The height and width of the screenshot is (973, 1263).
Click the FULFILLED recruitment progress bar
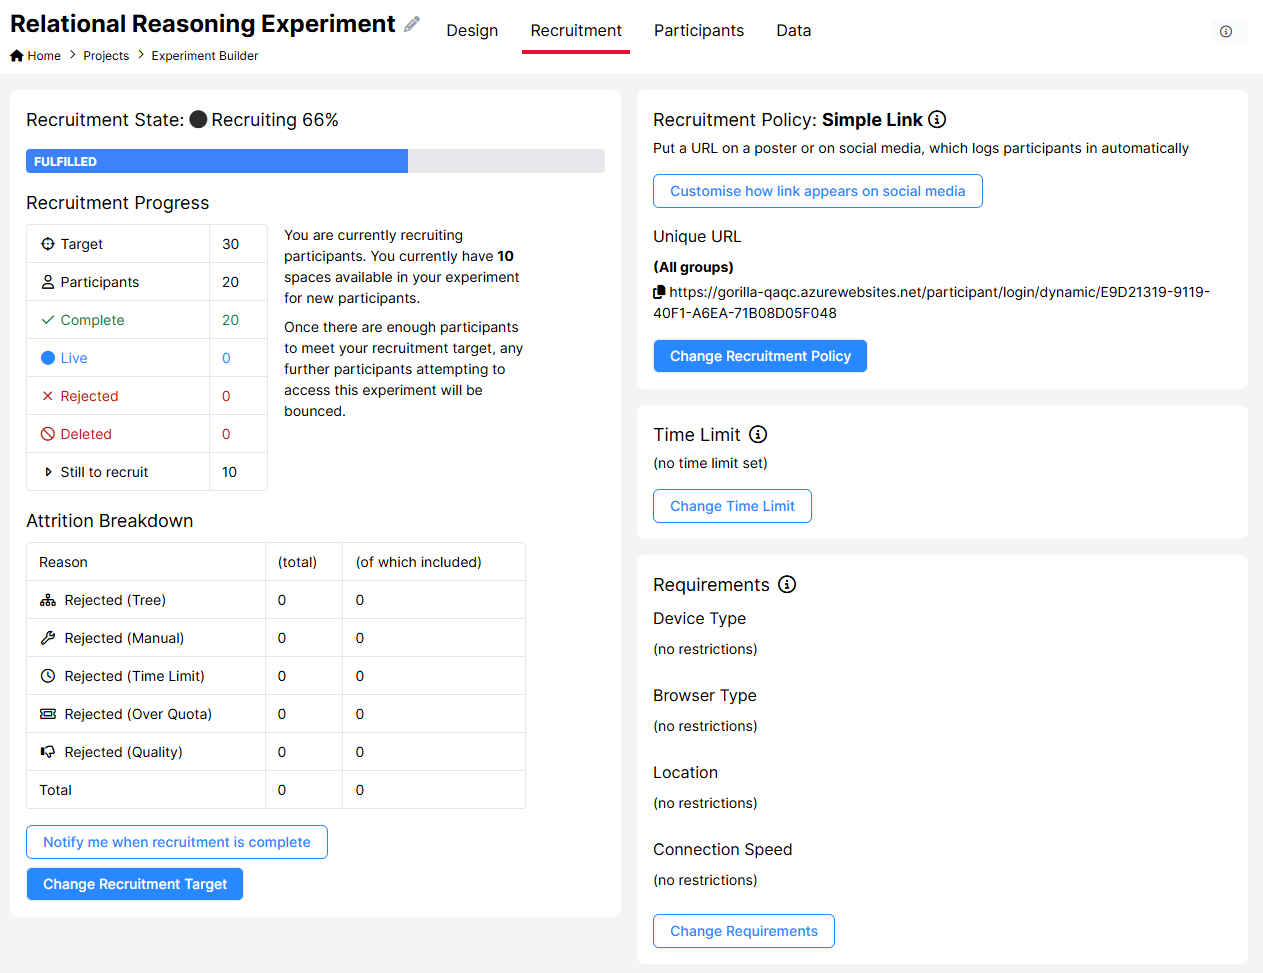point(315,161)
